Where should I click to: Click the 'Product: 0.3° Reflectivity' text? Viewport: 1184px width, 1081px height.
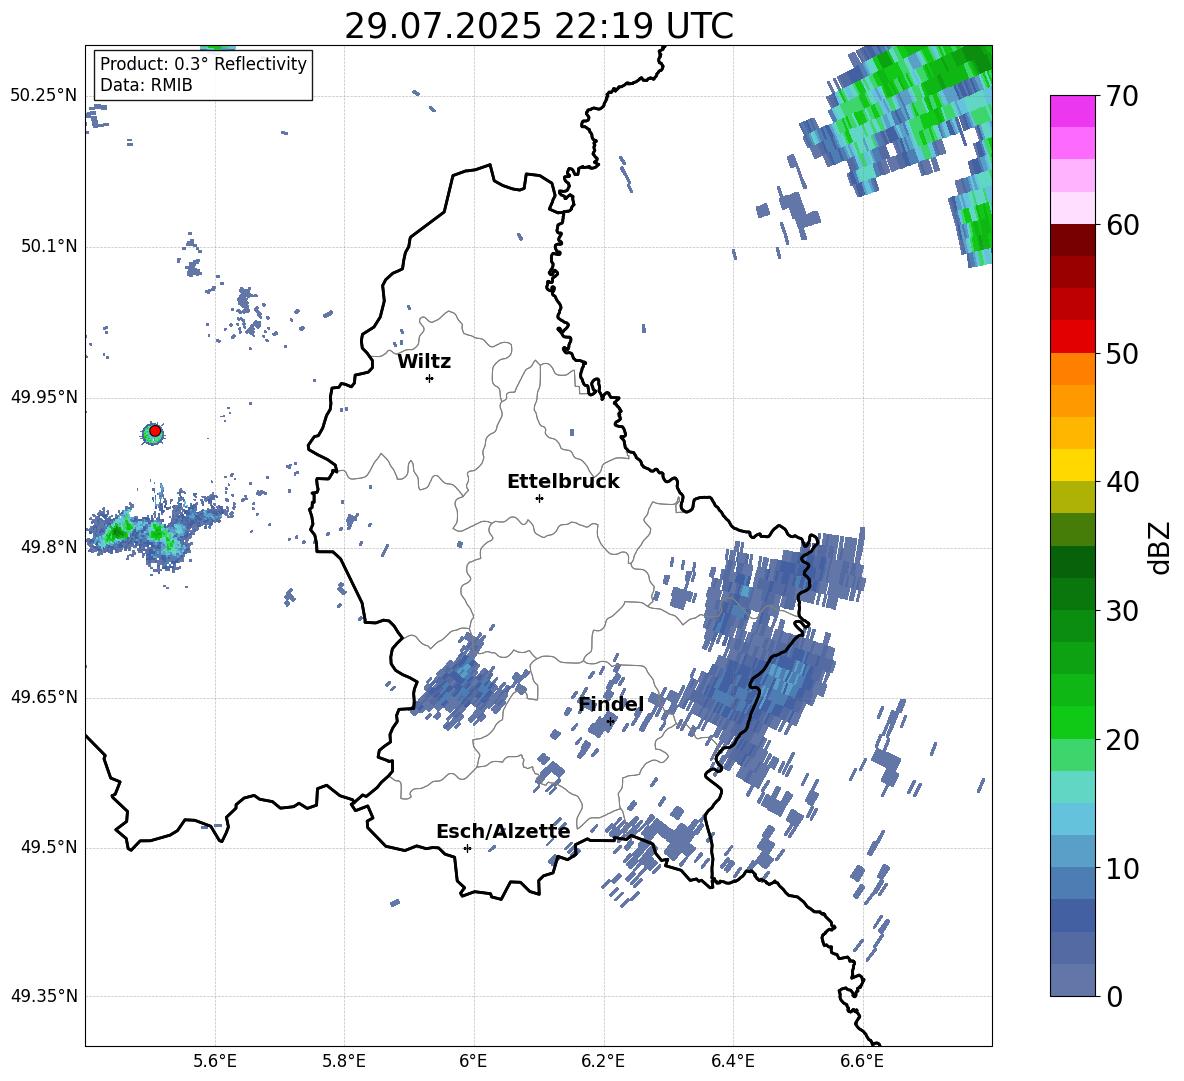pyautogui.click(x=203, y=64)
